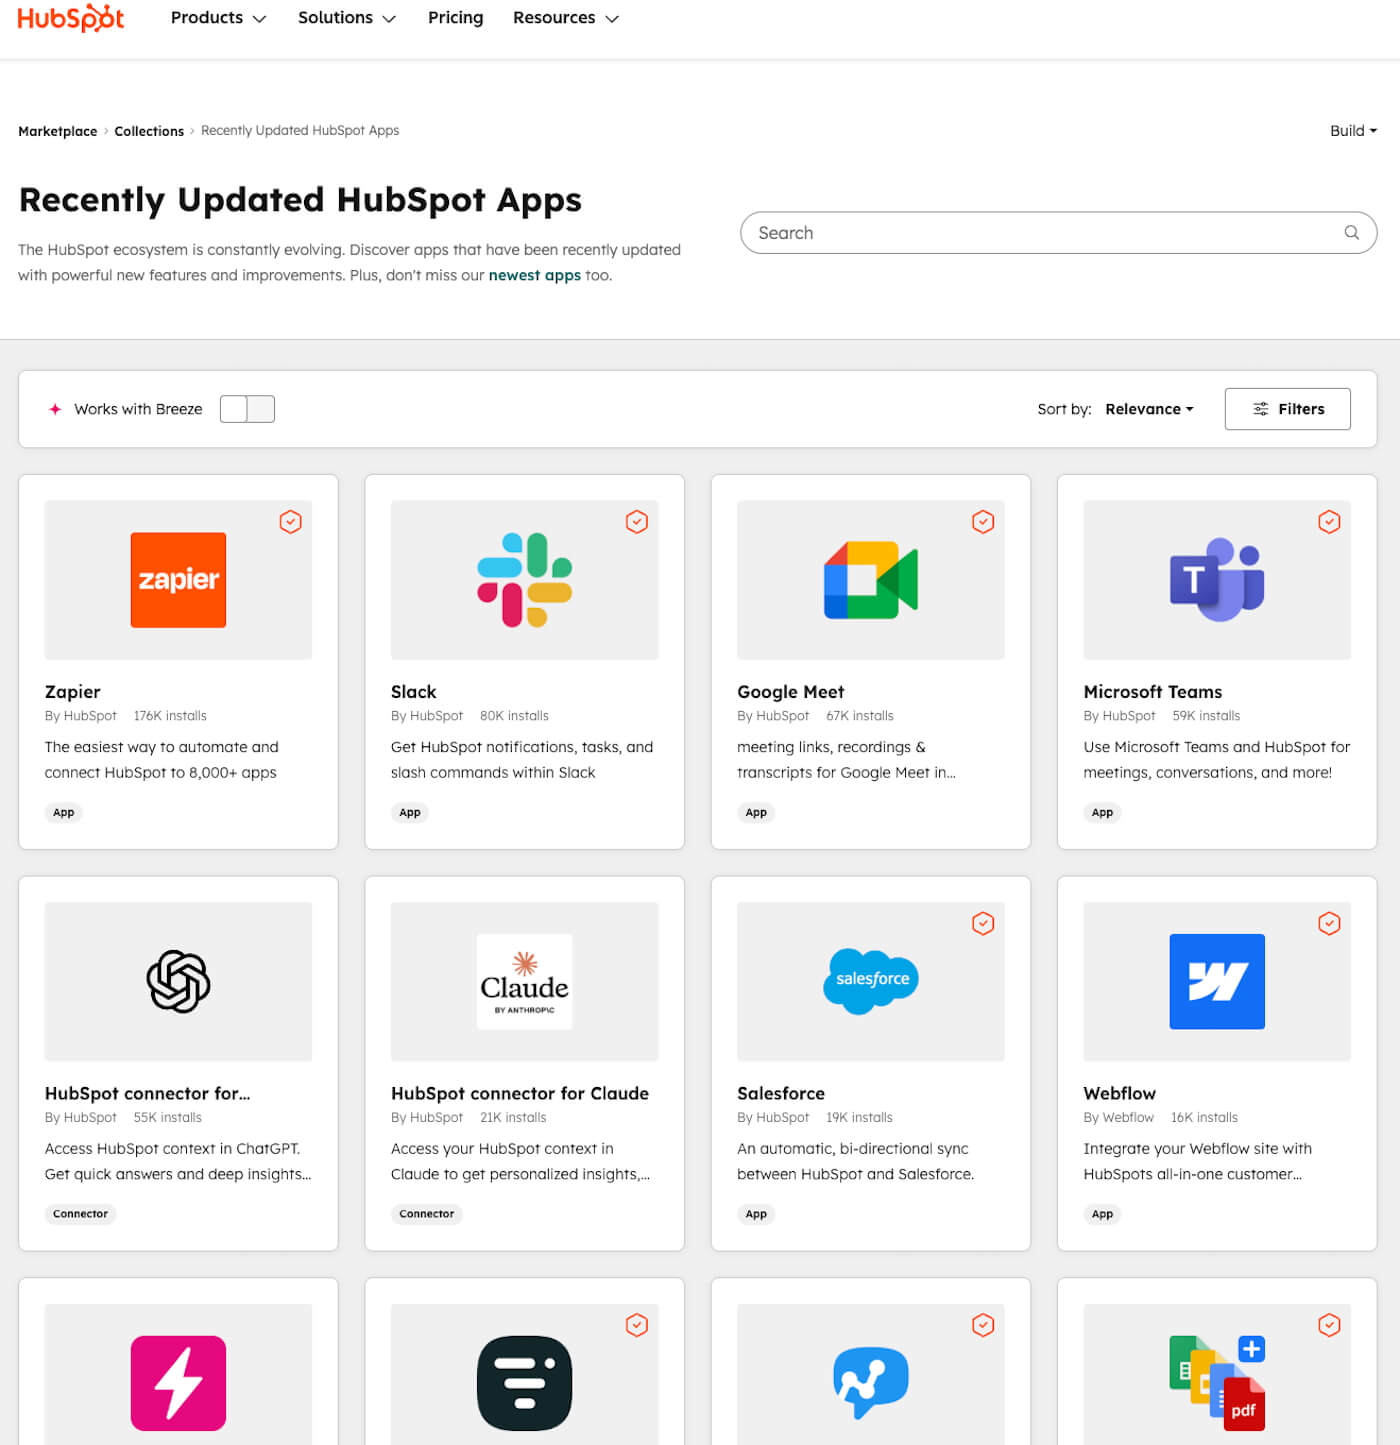Viewport: 1400px width, 1445px height.
Task: Toggle the Works with Breeze switch
Action: 247,409
